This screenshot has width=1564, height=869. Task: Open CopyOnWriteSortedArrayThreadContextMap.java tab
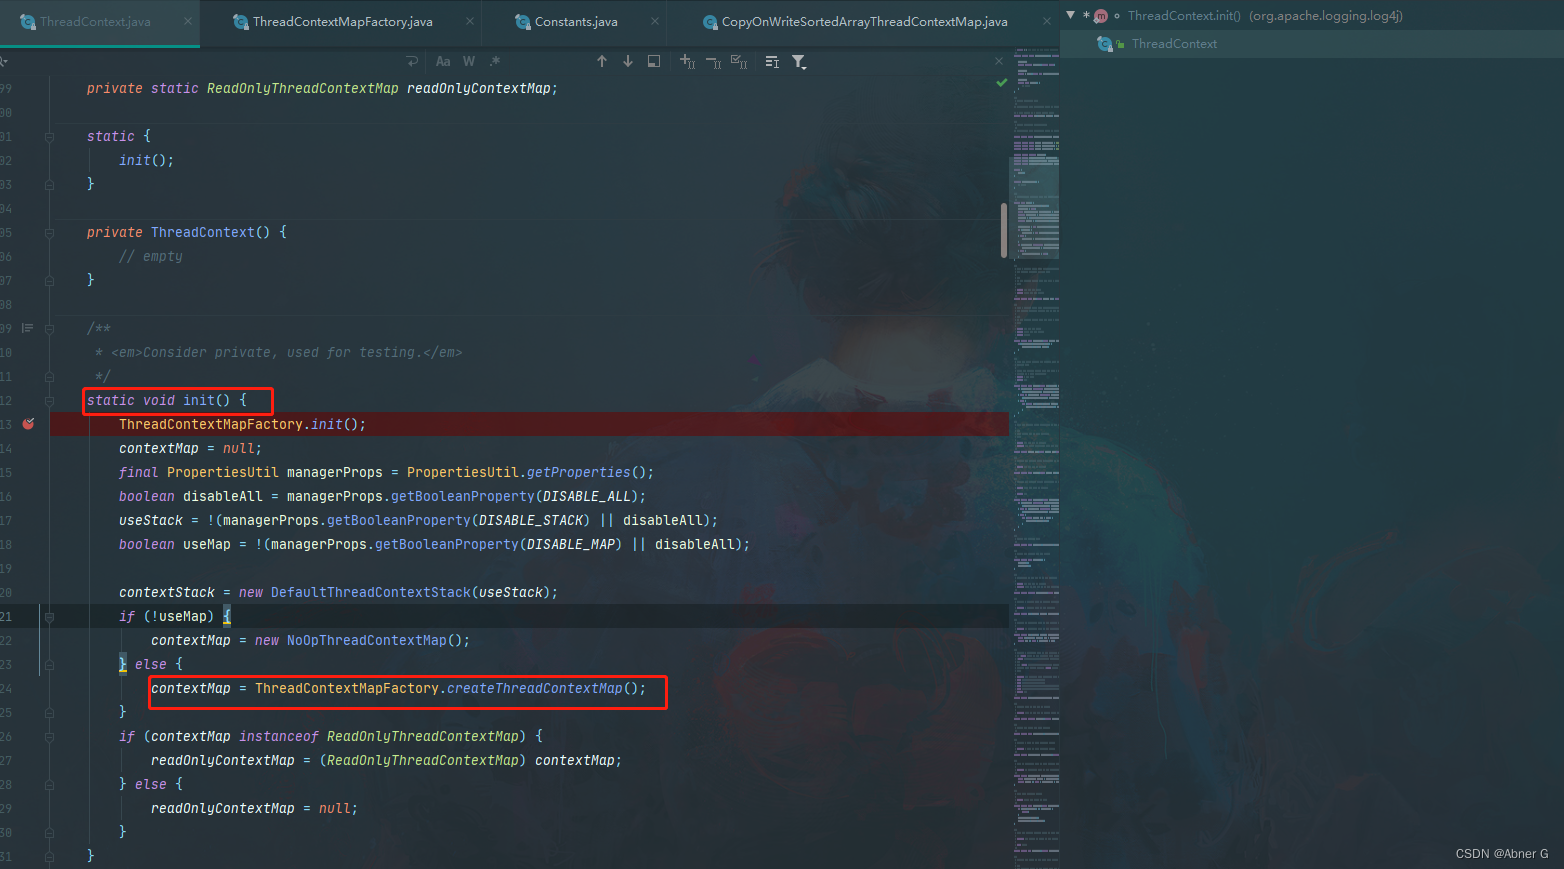pyautogui.click(x=864, y=22)
